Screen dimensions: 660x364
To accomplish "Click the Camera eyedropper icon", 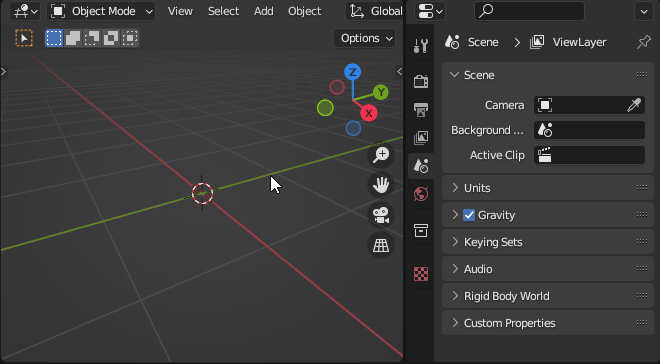I will (634, 105).
